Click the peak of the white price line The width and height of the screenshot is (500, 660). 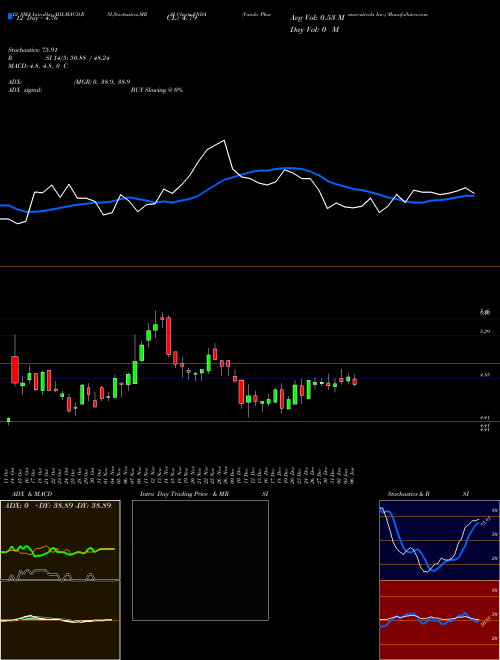coord(224,141)
